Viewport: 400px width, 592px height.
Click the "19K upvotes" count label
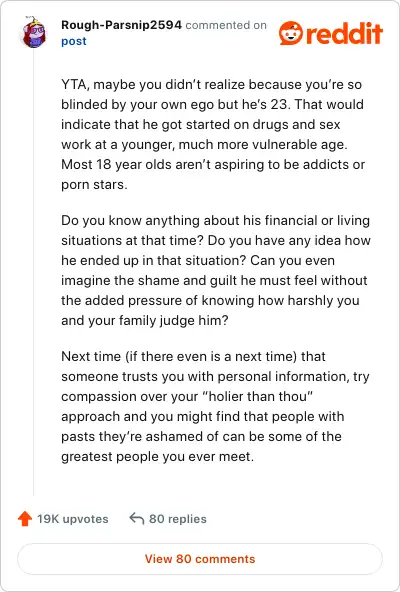tap(73, 519)
